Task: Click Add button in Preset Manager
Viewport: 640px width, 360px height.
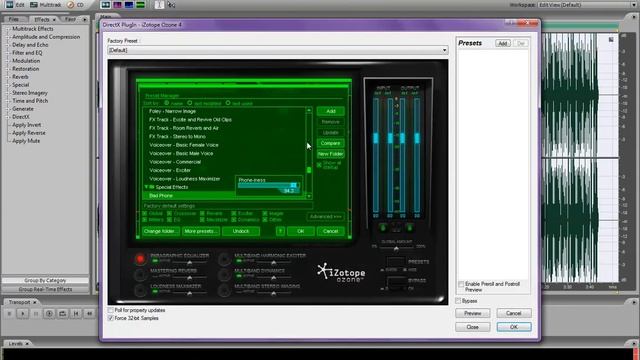Action: [331, 111]
